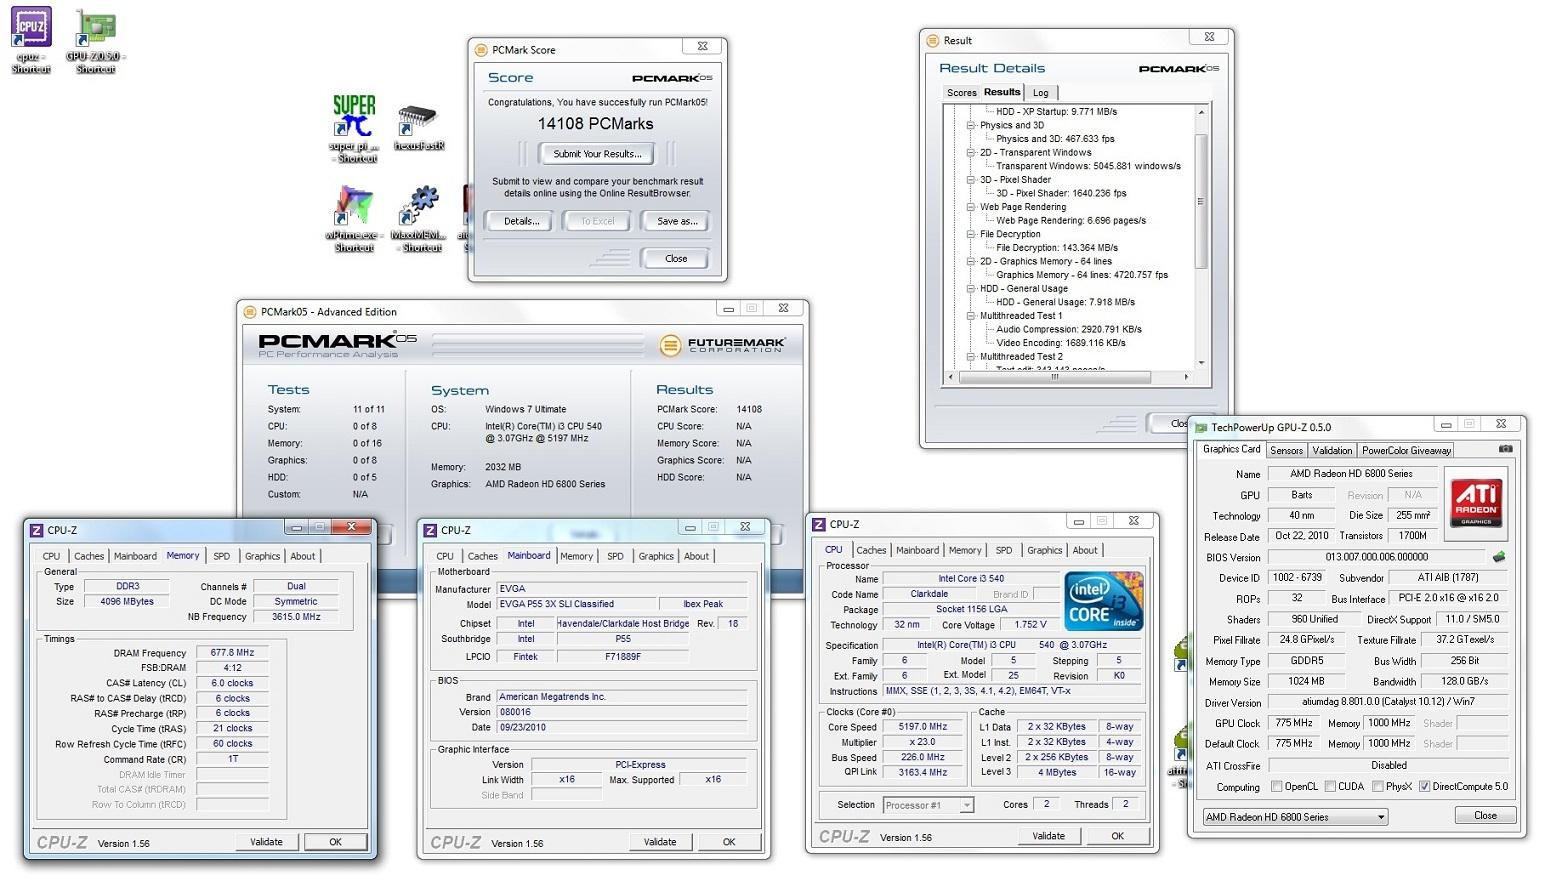Click the CPU-Z Memory window title icon
1545x881 pixels.
point(36,530)
